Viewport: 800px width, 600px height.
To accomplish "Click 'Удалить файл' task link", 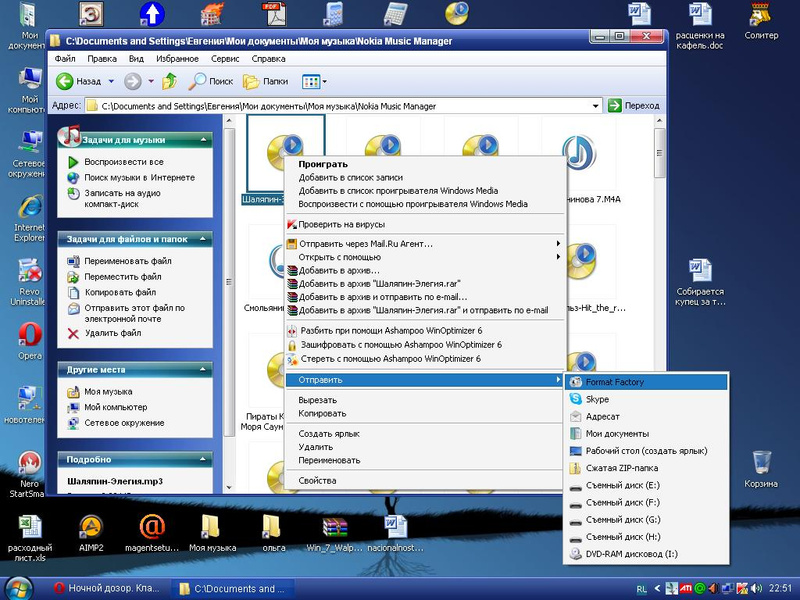I will coord(112,333).
